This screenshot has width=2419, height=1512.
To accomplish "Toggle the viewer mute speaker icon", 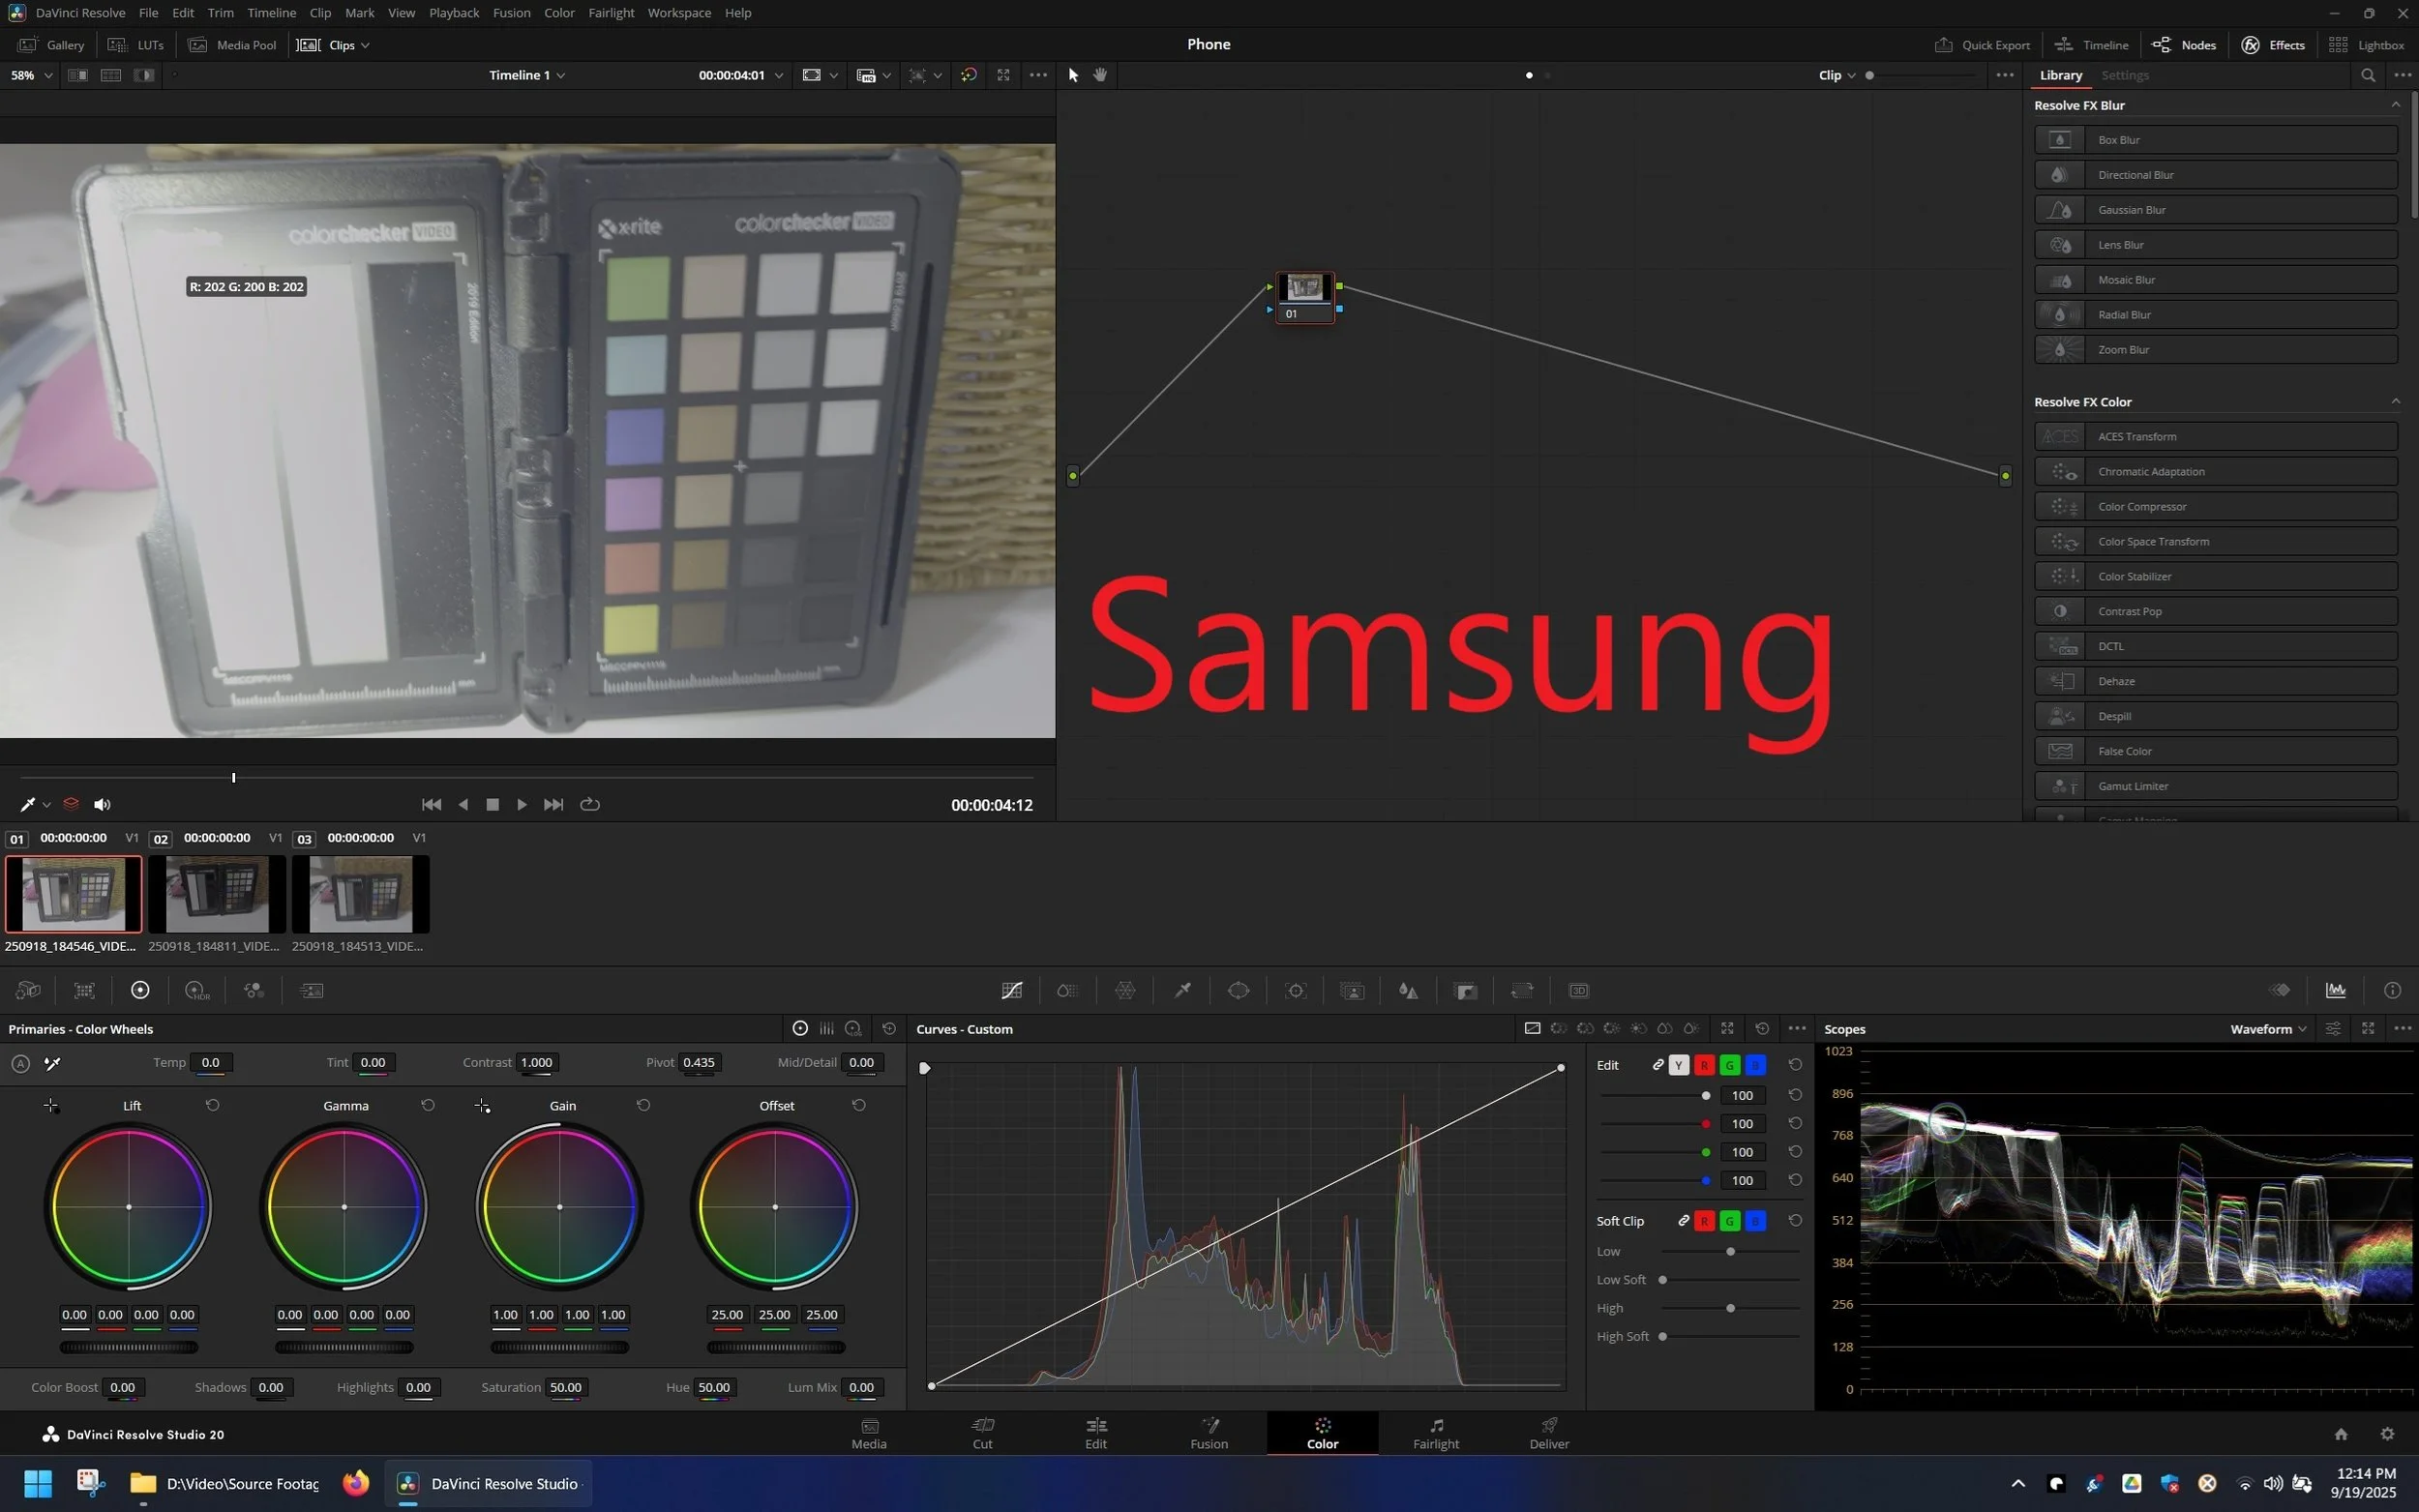I will tap(102, 805).
